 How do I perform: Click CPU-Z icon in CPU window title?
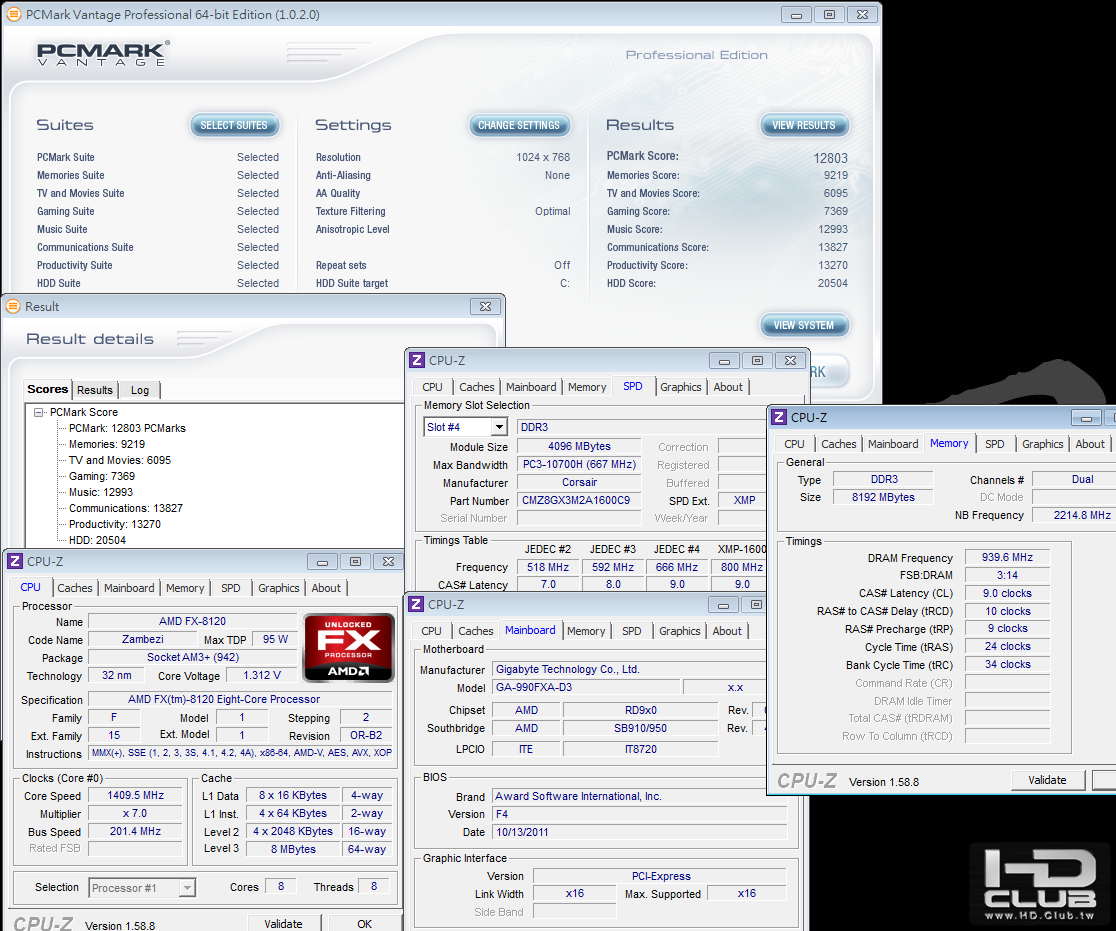click(14, 562)
